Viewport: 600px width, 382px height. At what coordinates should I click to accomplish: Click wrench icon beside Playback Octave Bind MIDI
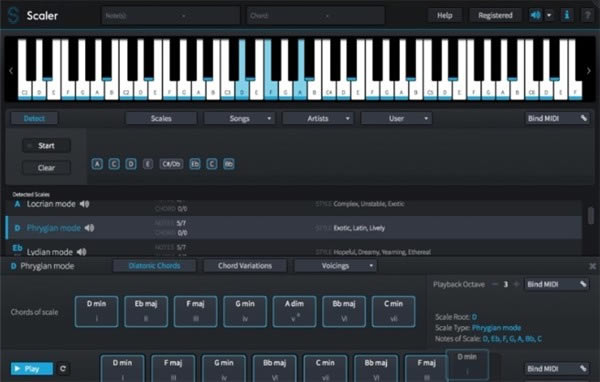(x=583, y=284)
